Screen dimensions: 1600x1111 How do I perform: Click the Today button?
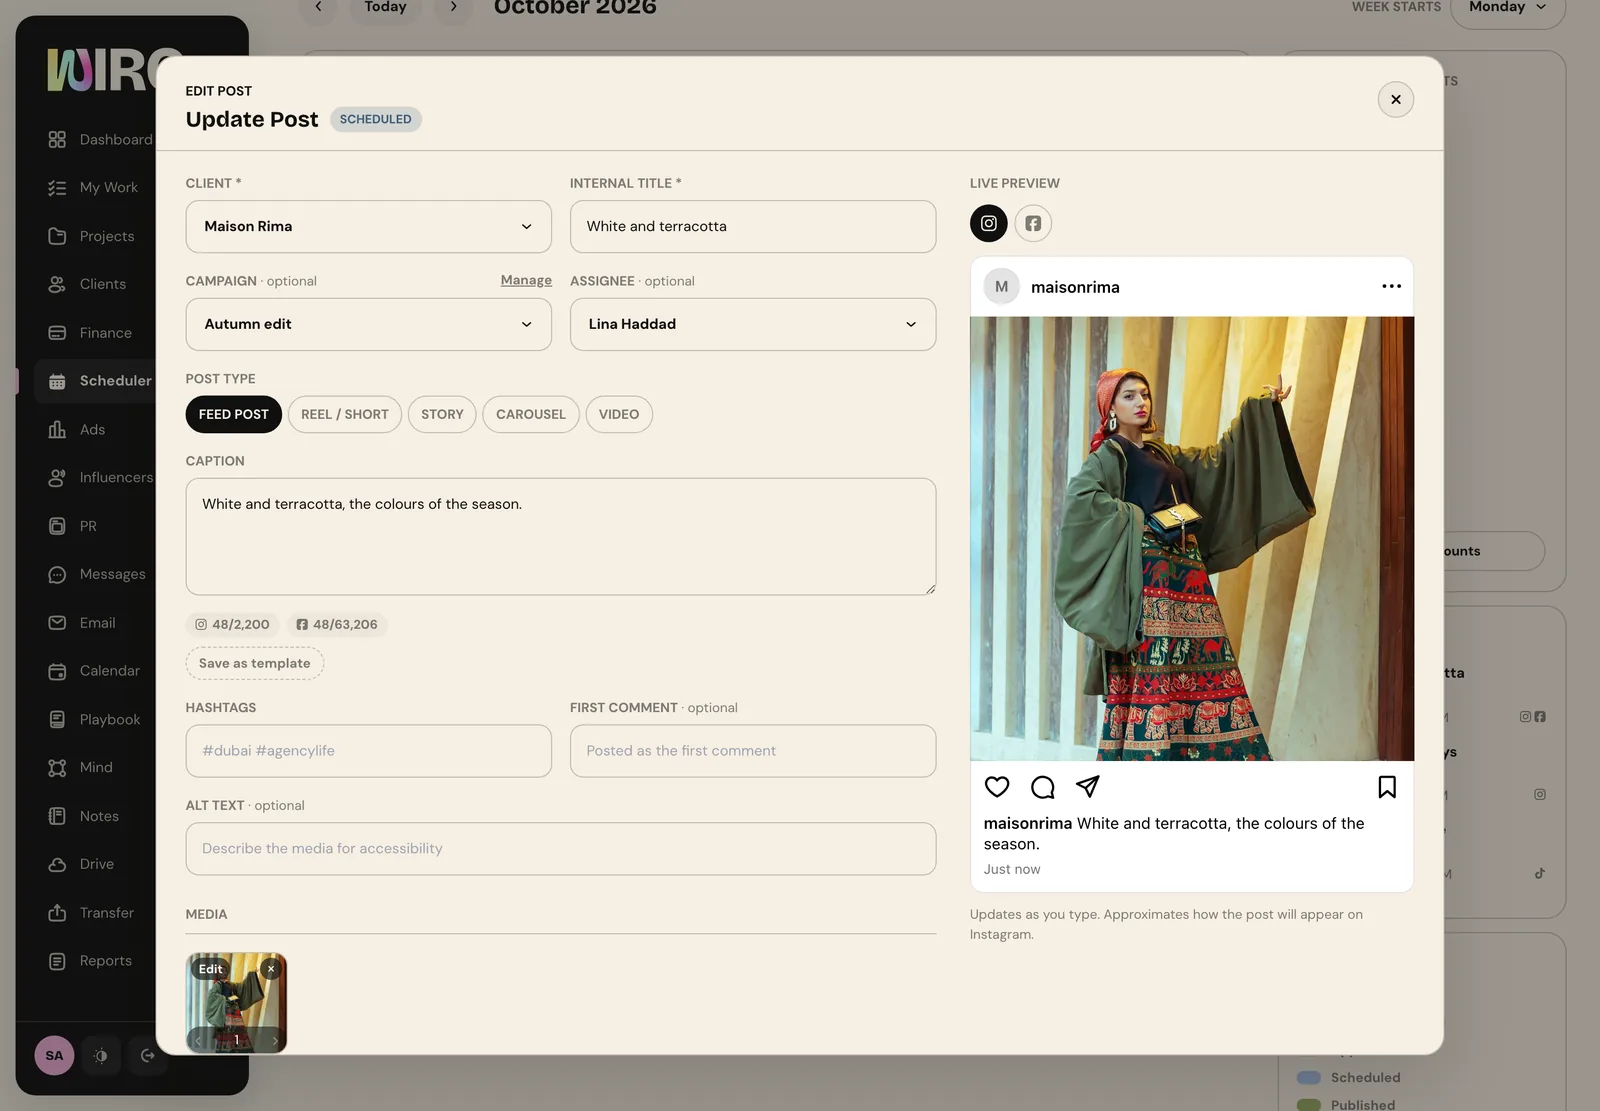385,8
